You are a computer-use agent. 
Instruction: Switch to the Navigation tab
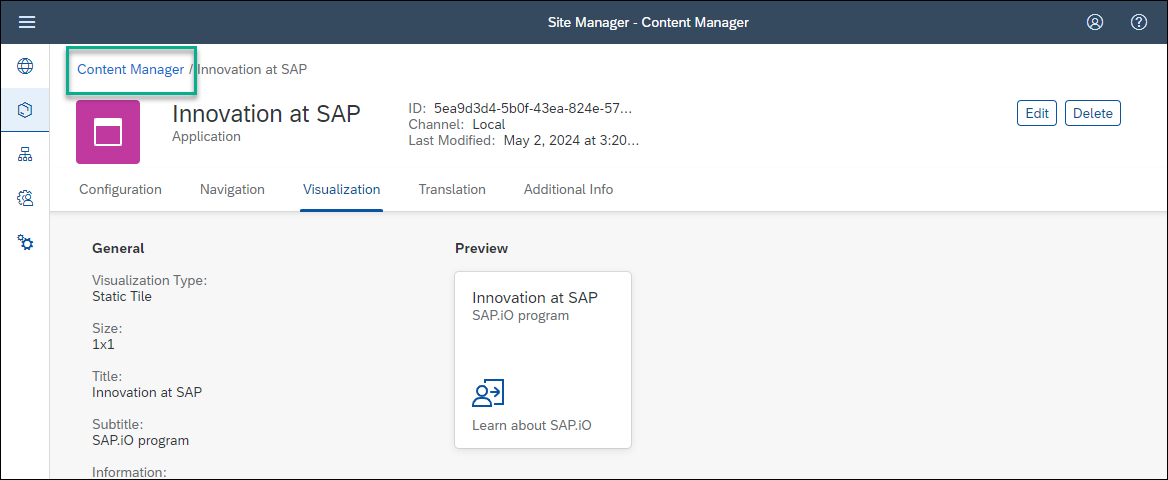click(x=232, y=189)
